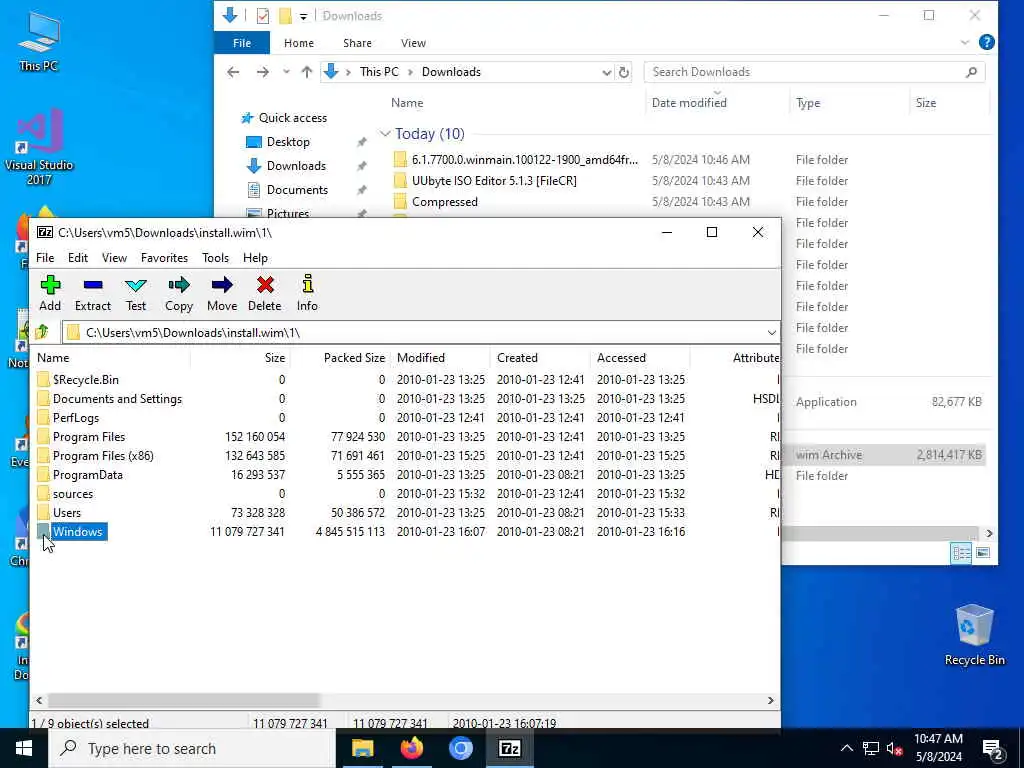This screenshot has width=1024, height=768.
Task: Open Windows Start menu
Action: pos(24,748)
